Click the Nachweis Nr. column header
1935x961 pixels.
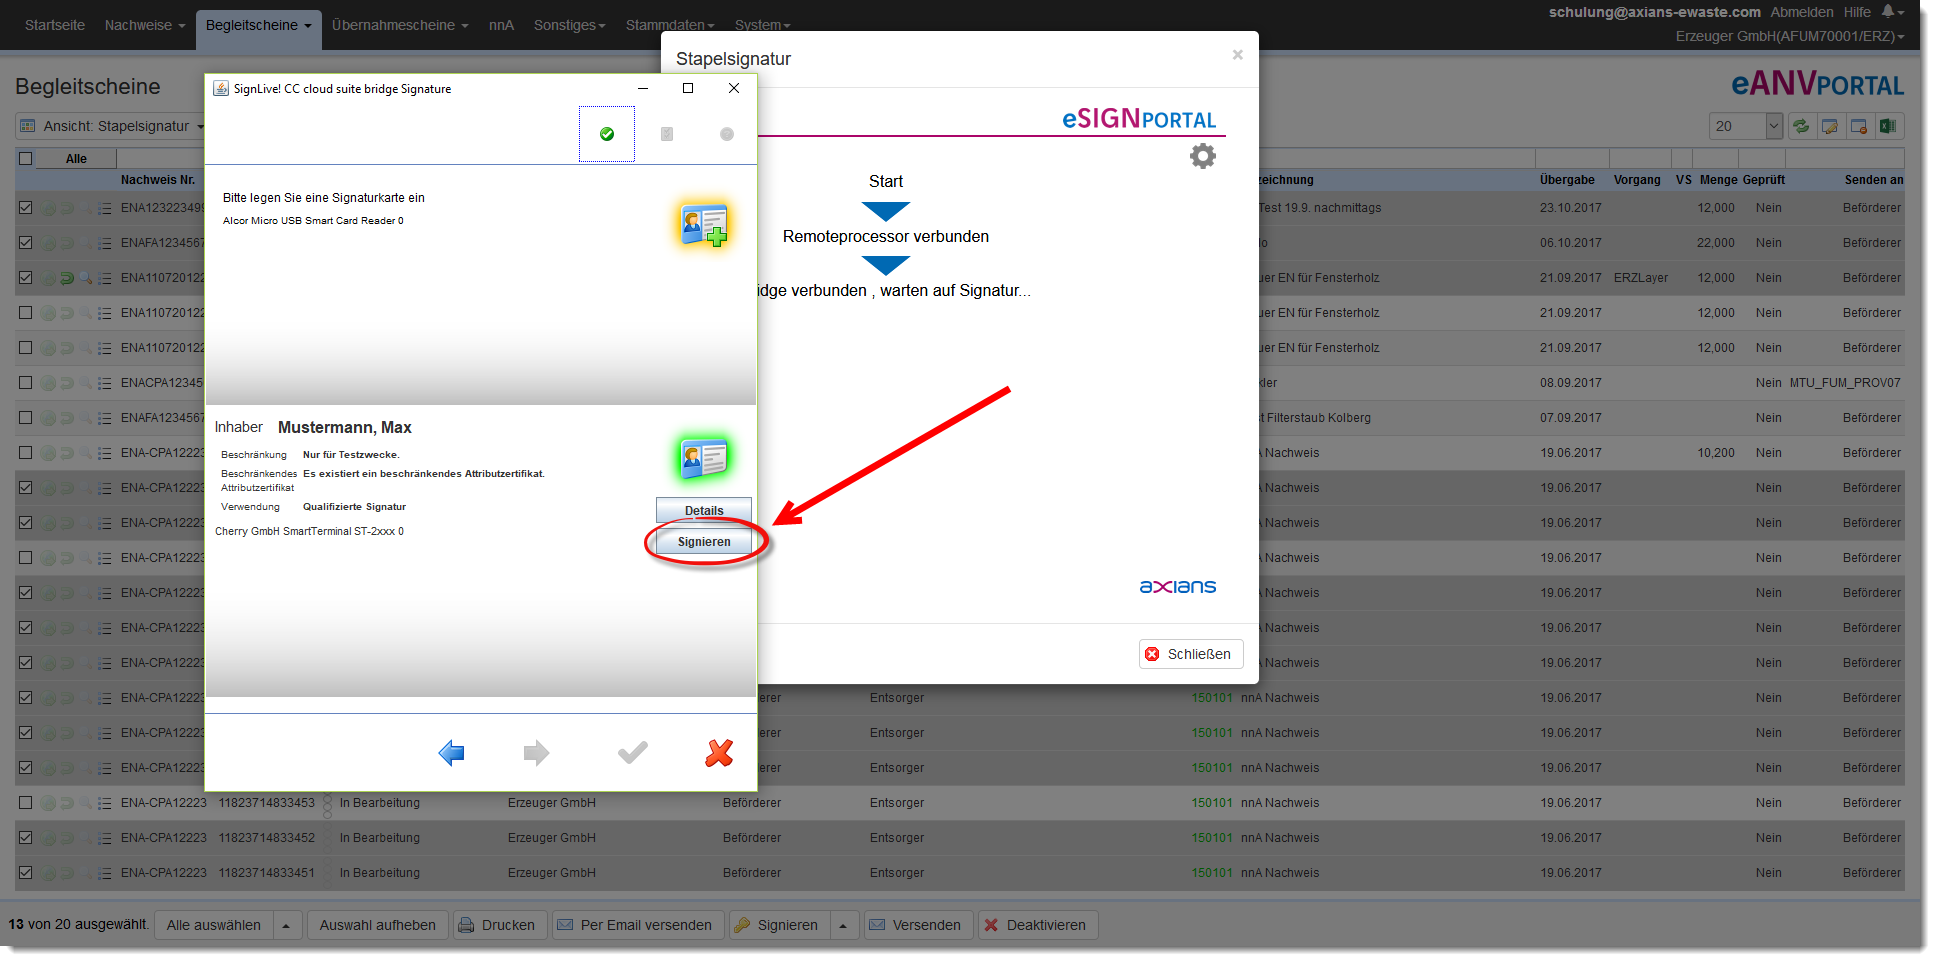158,180
